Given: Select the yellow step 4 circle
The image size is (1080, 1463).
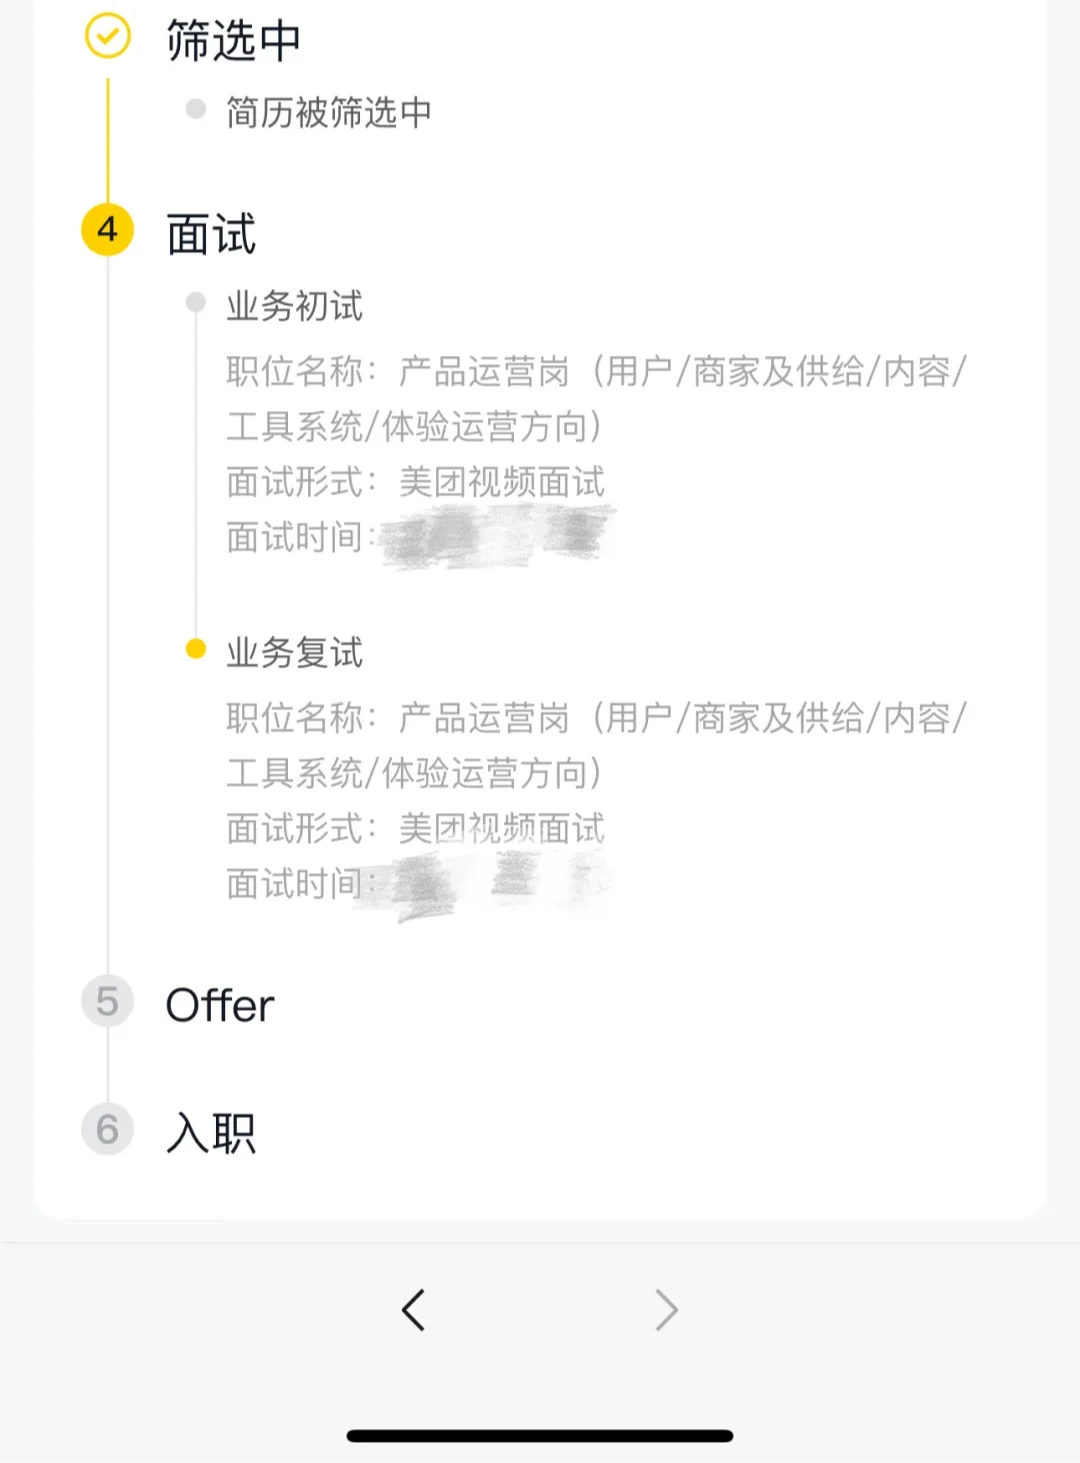Looking at the screenshot, I should [x=107, y=229].
